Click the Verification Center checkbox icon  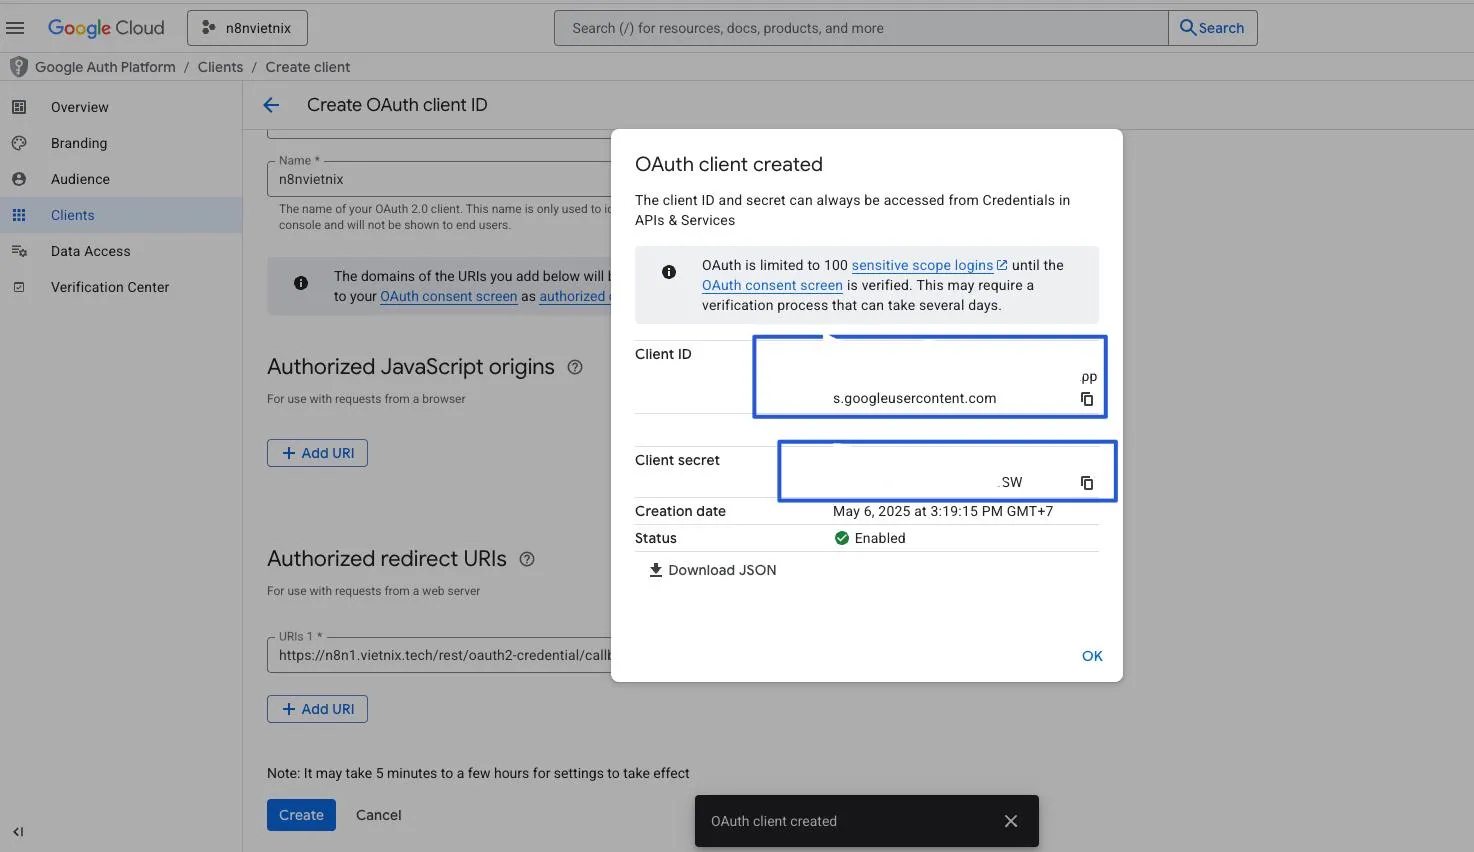(19, 287)
